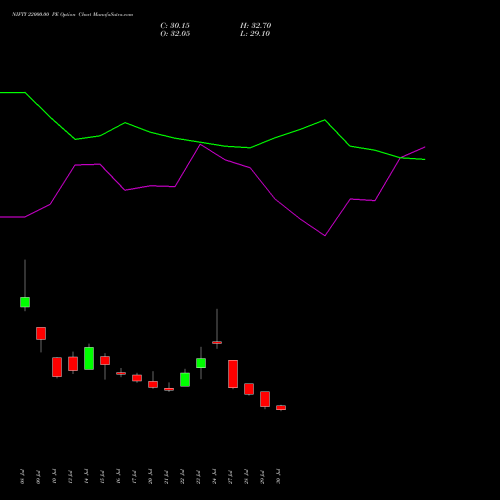
Task: Click the low value "L: 29.10"
Action: 255,34
